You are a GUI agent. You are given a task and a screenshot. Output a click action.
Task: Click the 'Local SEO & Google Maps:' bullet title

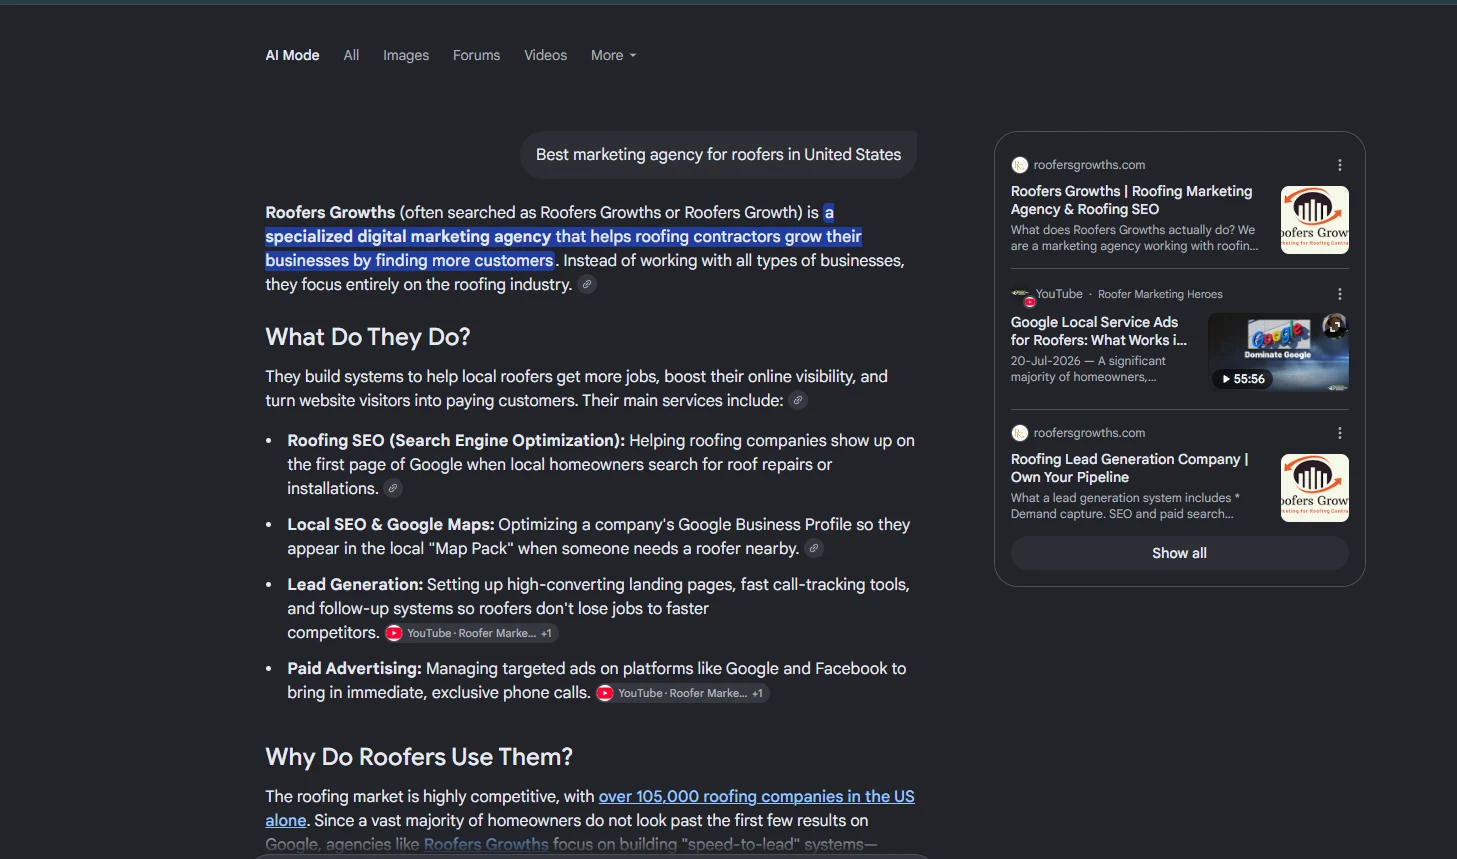391,525
